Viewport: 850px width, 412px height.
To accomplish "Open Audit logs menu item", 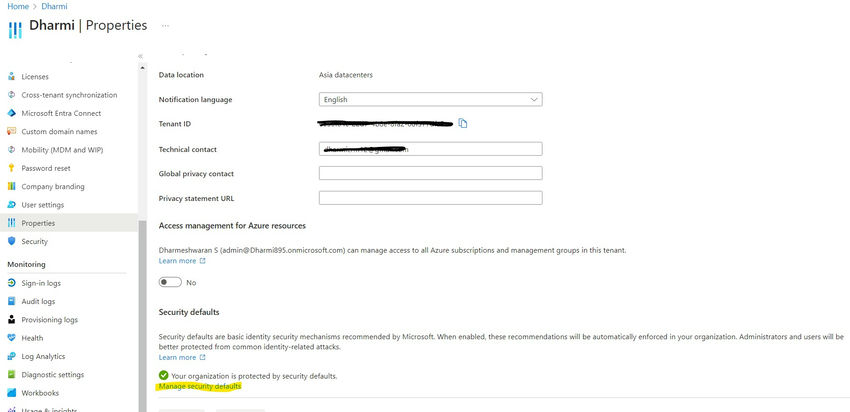I will (x=38, y=301).
